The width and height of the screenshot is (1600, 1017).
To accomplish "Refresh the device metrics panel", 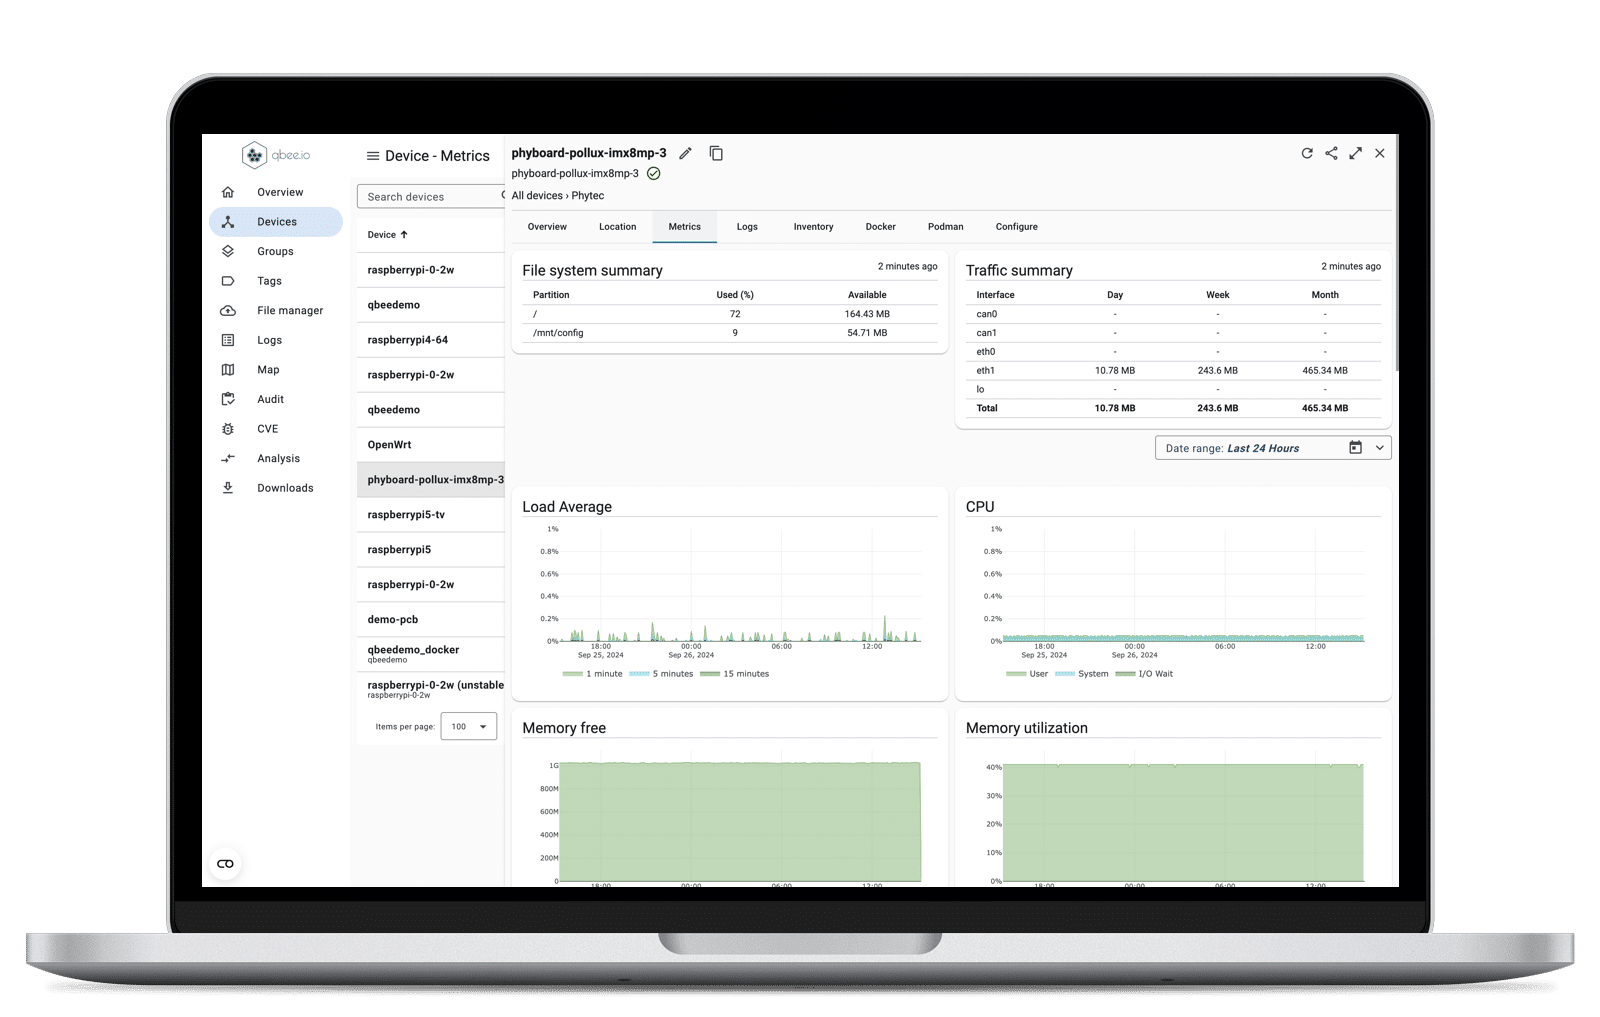I will coord(1306,153).
